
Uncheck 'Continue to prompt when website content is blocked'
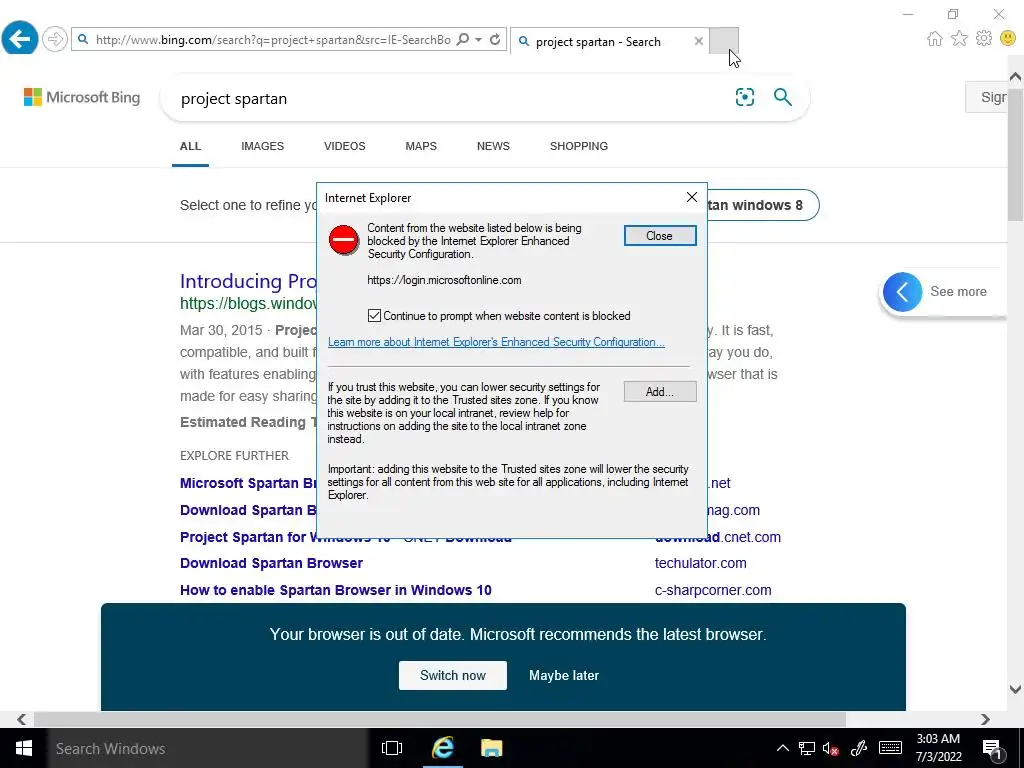tap(374, 316)
